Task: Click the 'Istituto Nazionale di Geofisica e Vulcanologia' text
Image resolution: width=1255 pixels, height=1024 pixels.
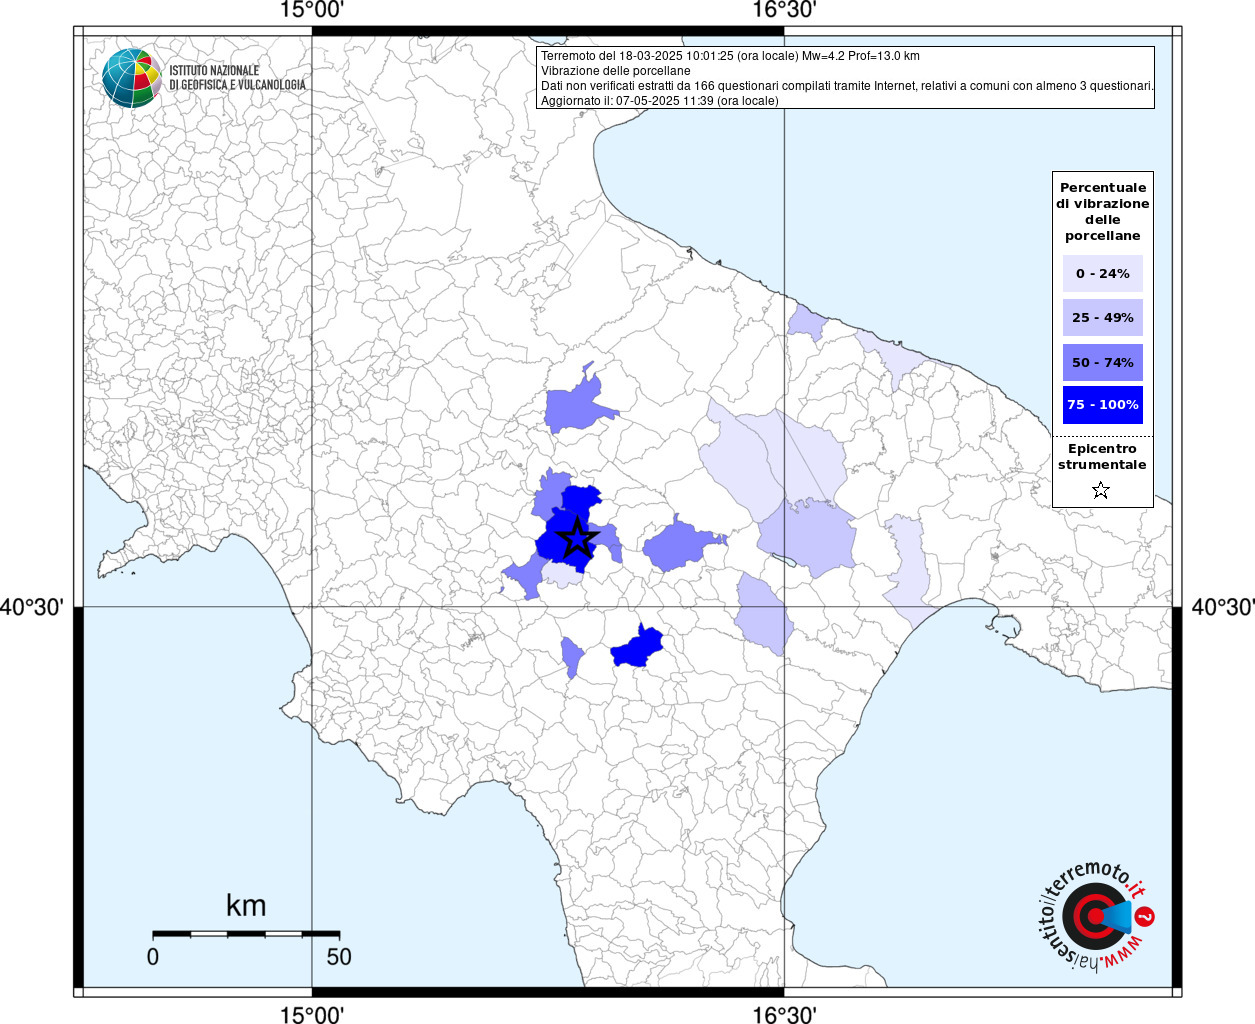Action: click(237, 78)
